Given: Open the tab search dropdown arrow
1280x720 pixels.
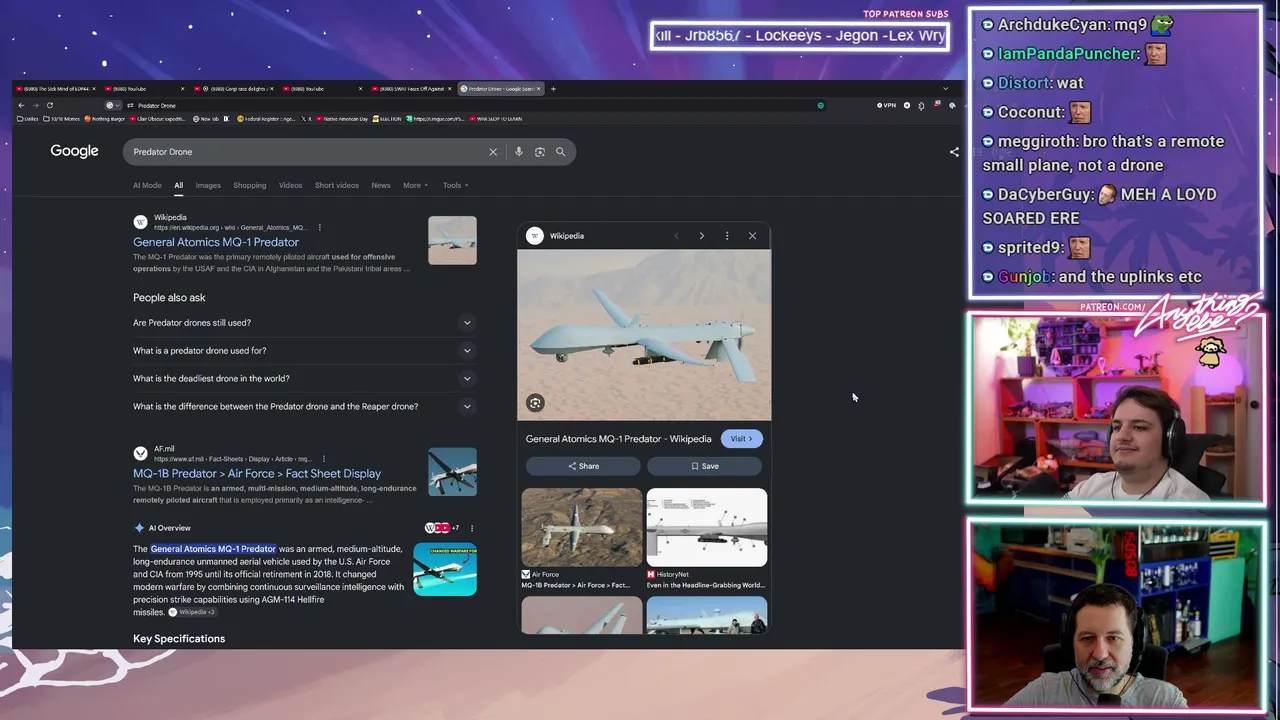Looking at the screenshot, I should click(945, 89).
